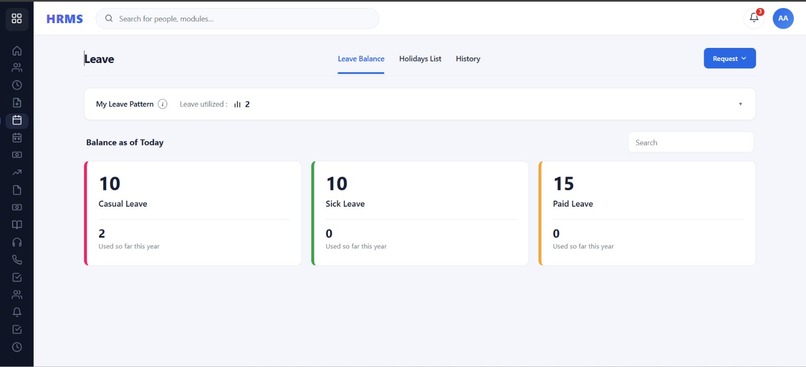
Task: Open the Paid Leave card
Action: click(647, 213)
